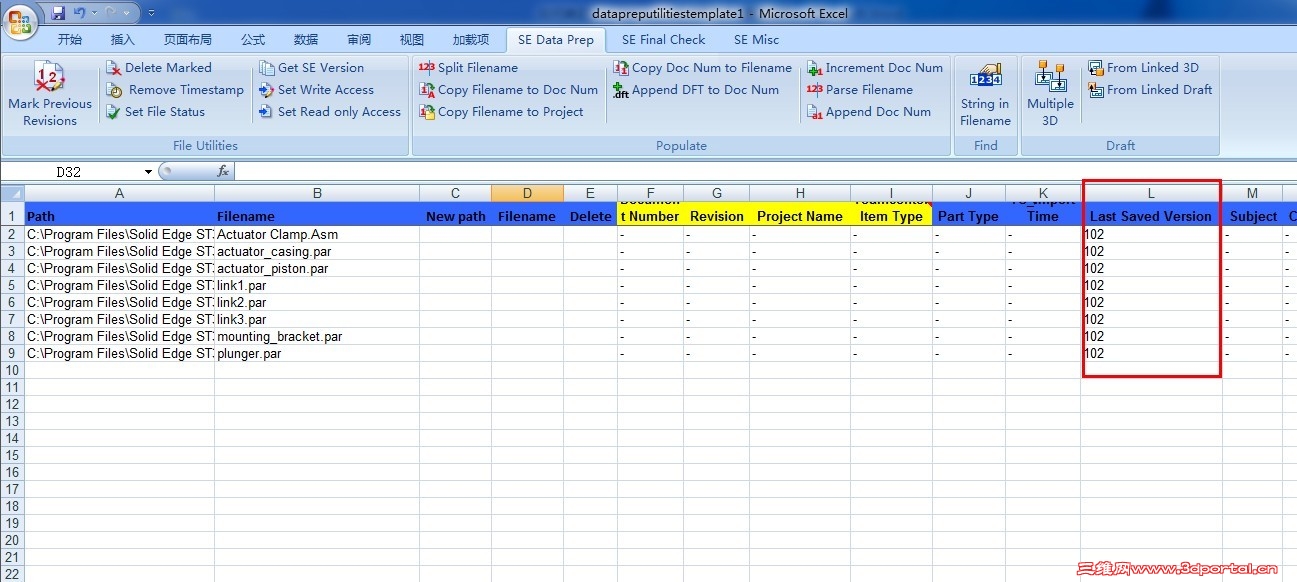Select cell link2.par
1297x582 pixels.
pos(317,302)
